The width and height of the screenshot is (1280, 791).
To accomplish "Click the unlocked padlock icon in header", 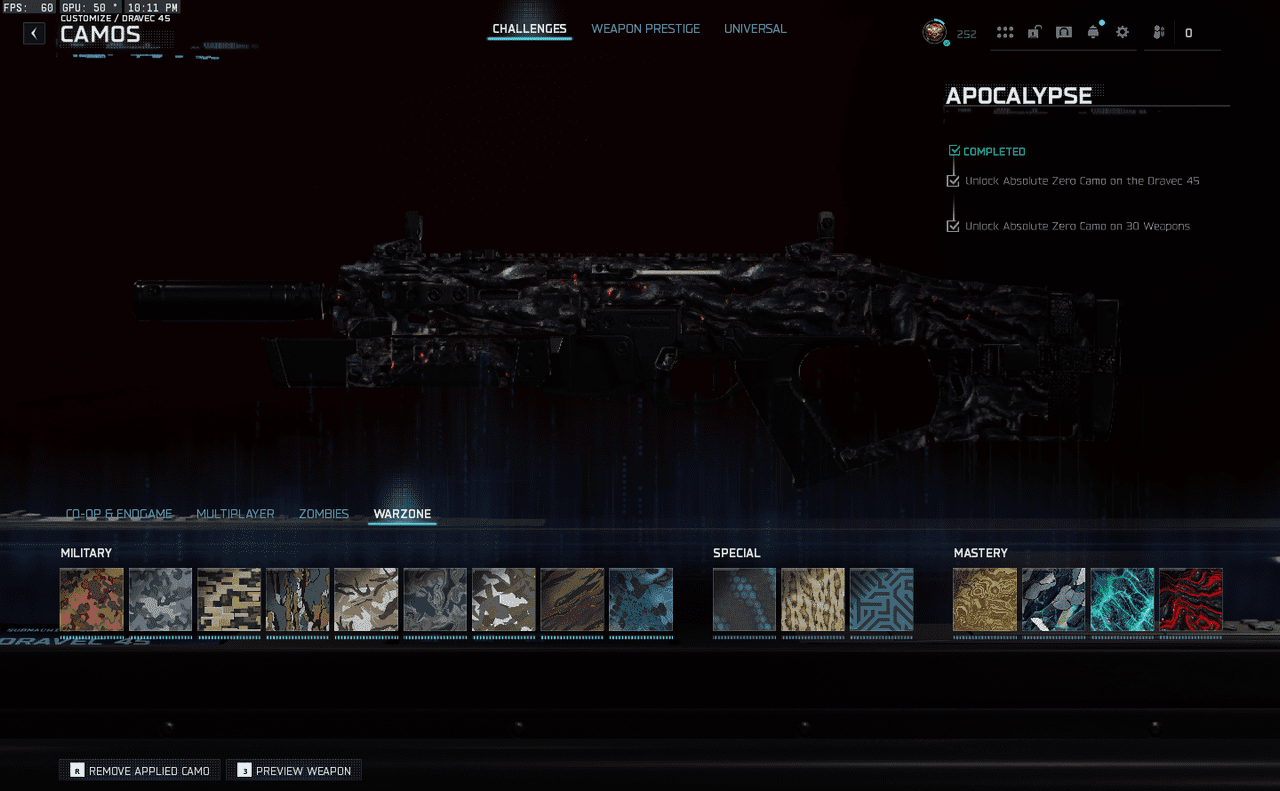I will click(x=1034, y=33).
